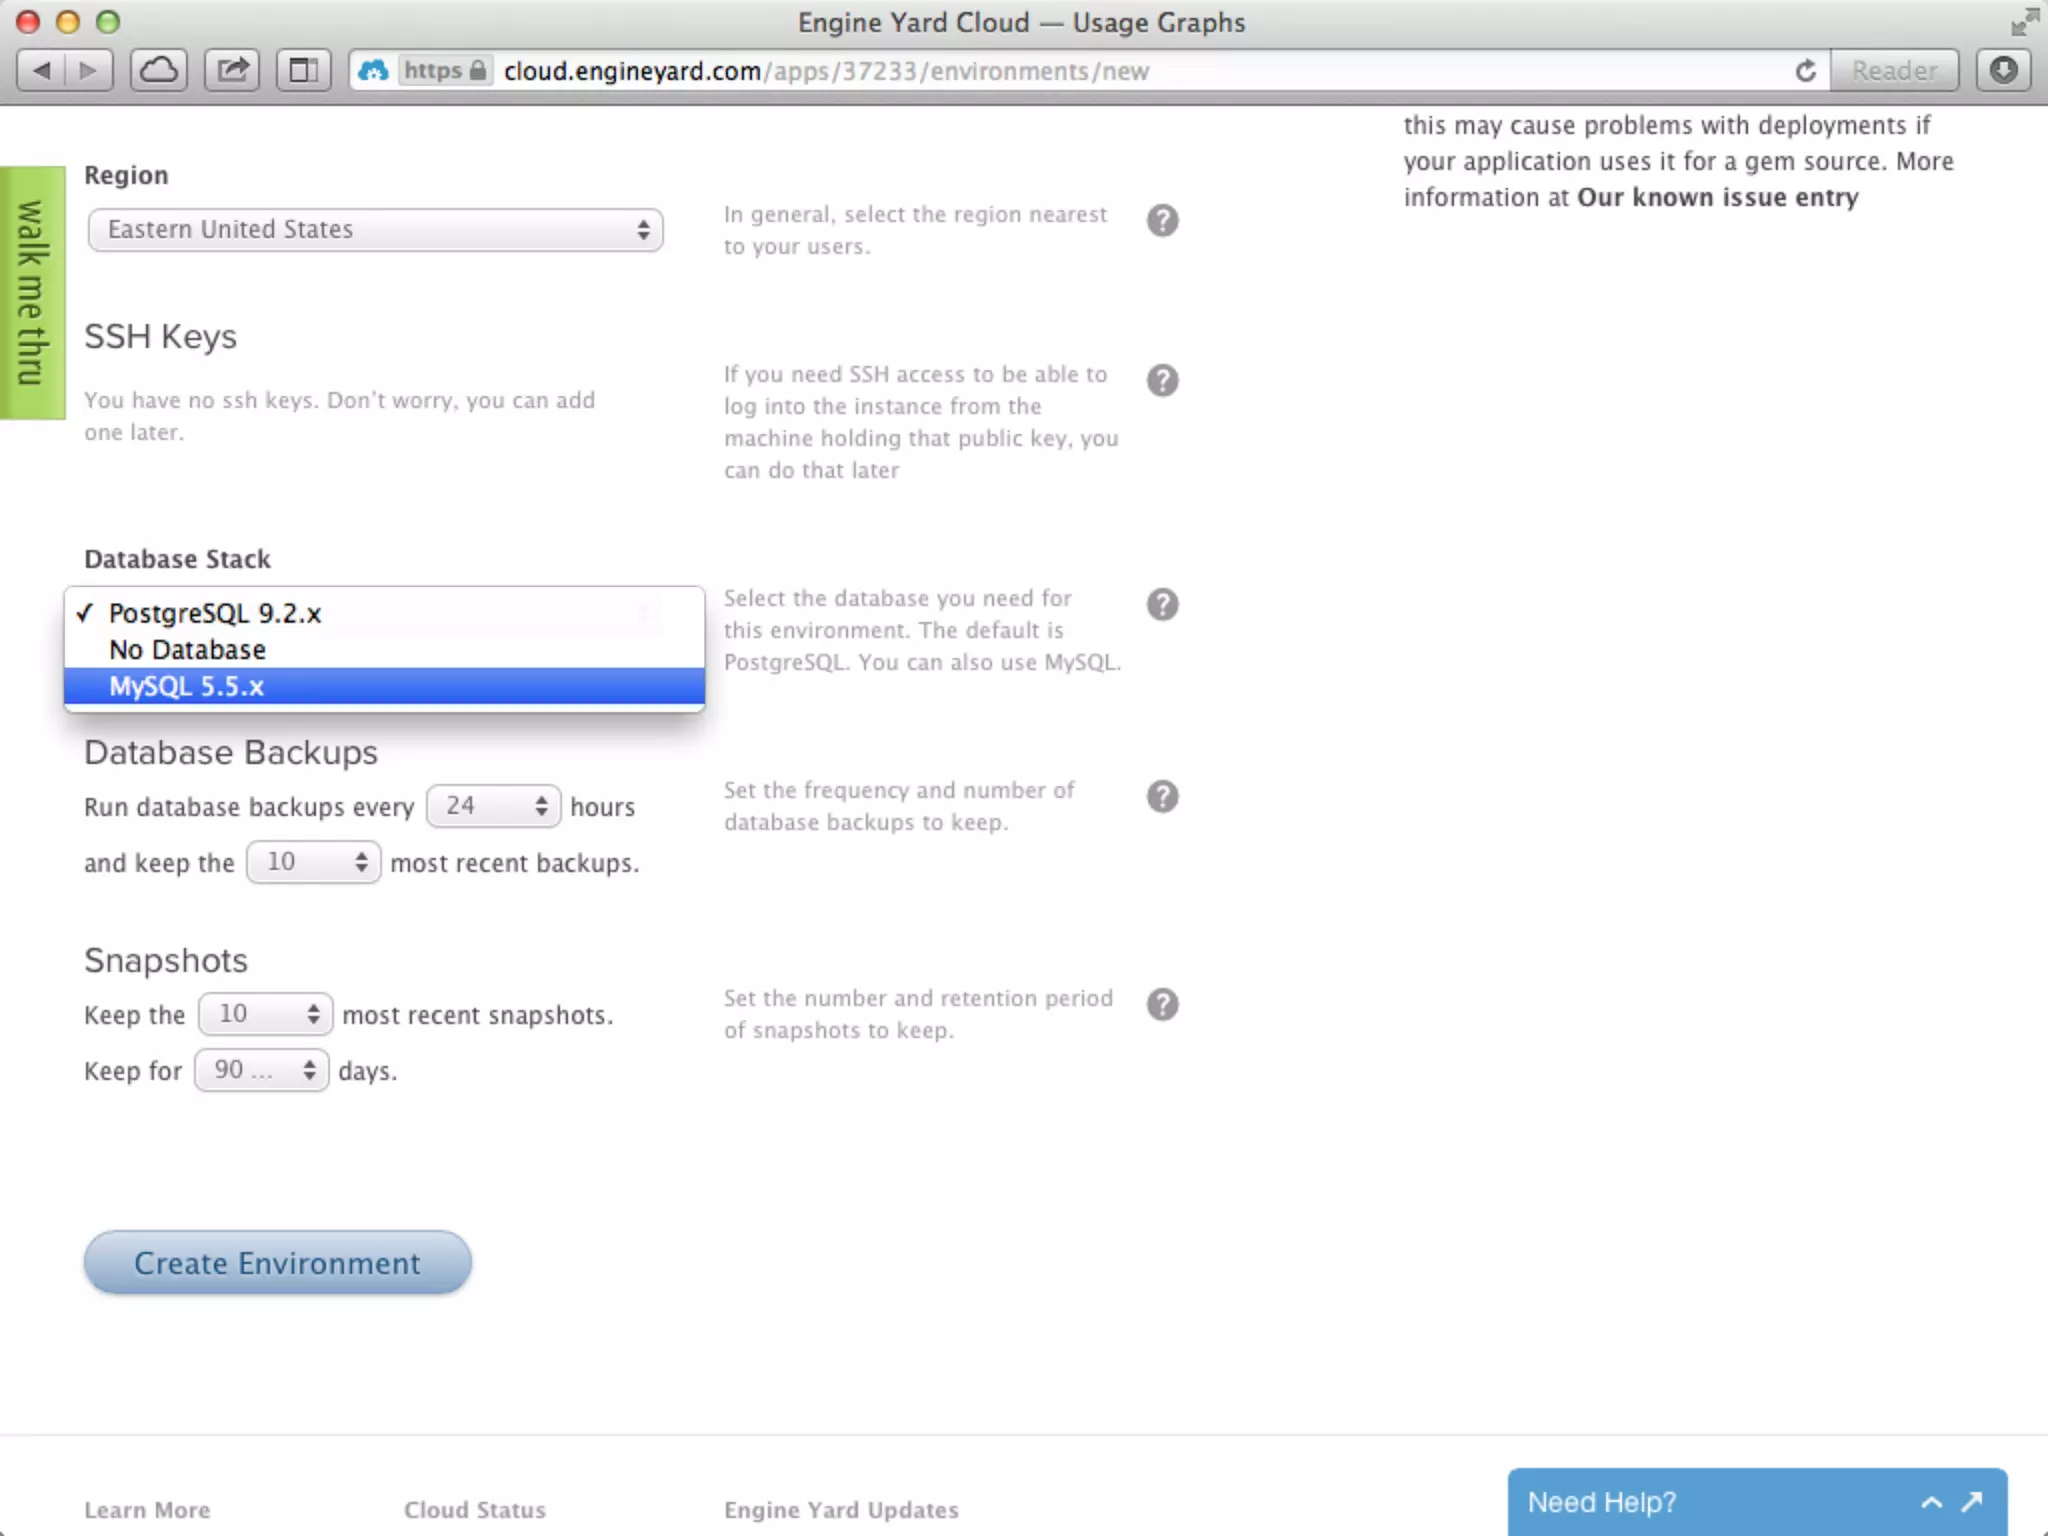This screenshot has width=2048, height=1536.
Task: Open most recent snapshots count dropdown
Action: click(x=265, y=1014)
